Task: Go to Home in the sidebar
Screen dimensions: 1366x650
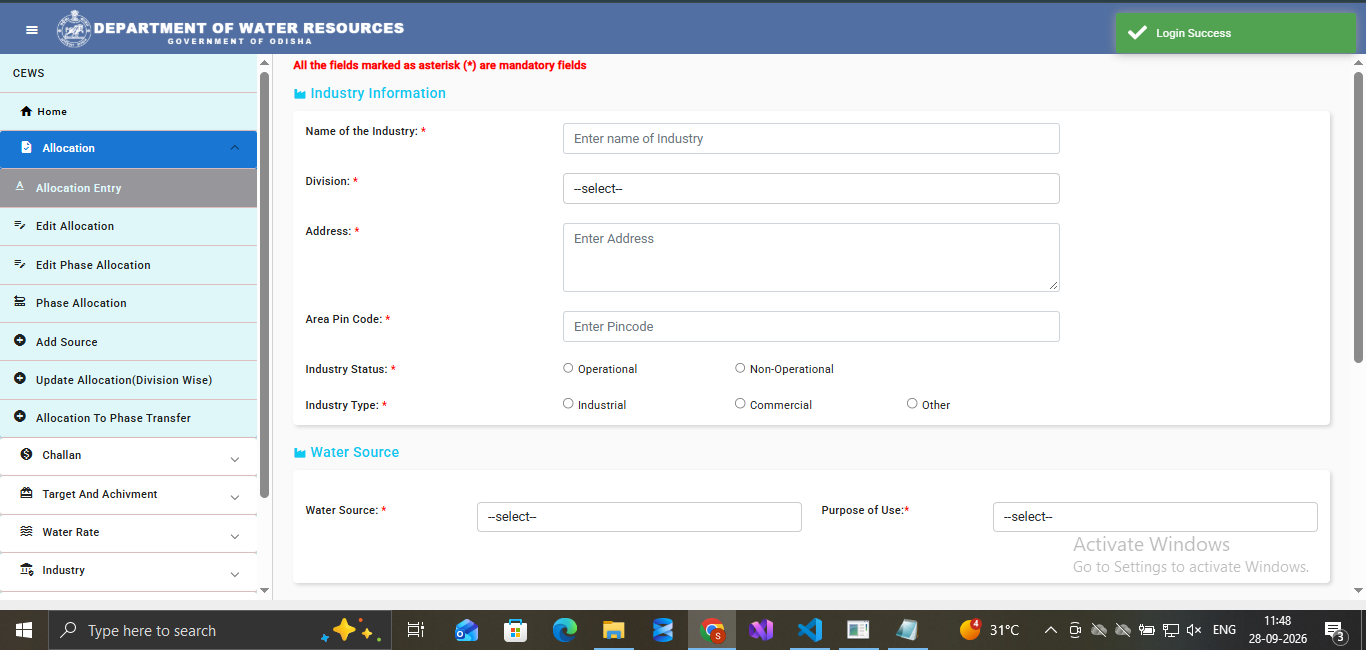Action: pyautogui.click(x=128, y=112)
